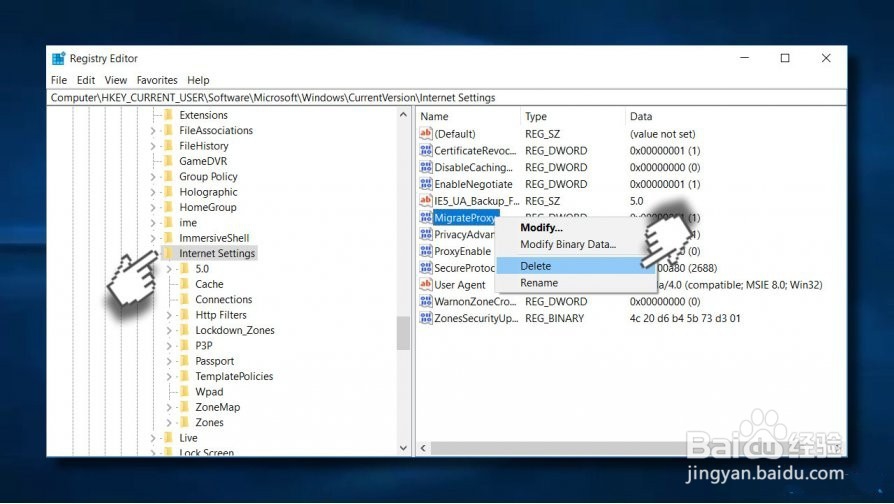The height and width of the screenshot is (504, 894).
Task: Click the Lockdown_Zones folder icon
Action: pyautogui.click(x=184, y=330)
